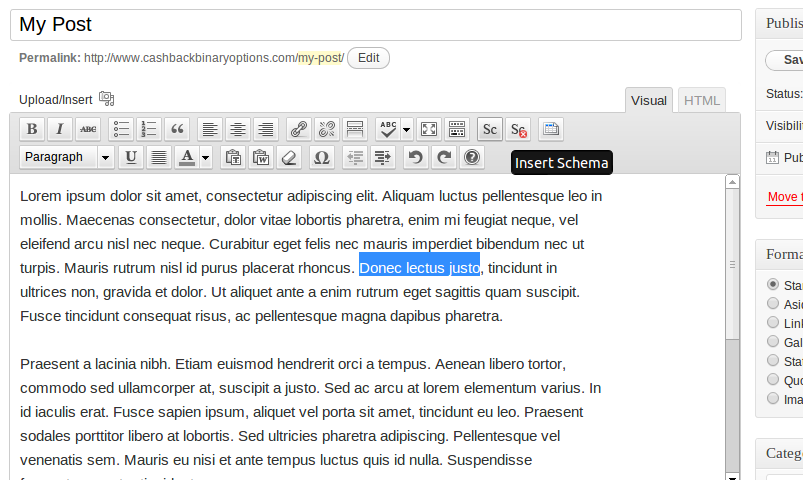Apply strikethrough formatting
This screenshot has height=480, width=803.
click(88, 129)
